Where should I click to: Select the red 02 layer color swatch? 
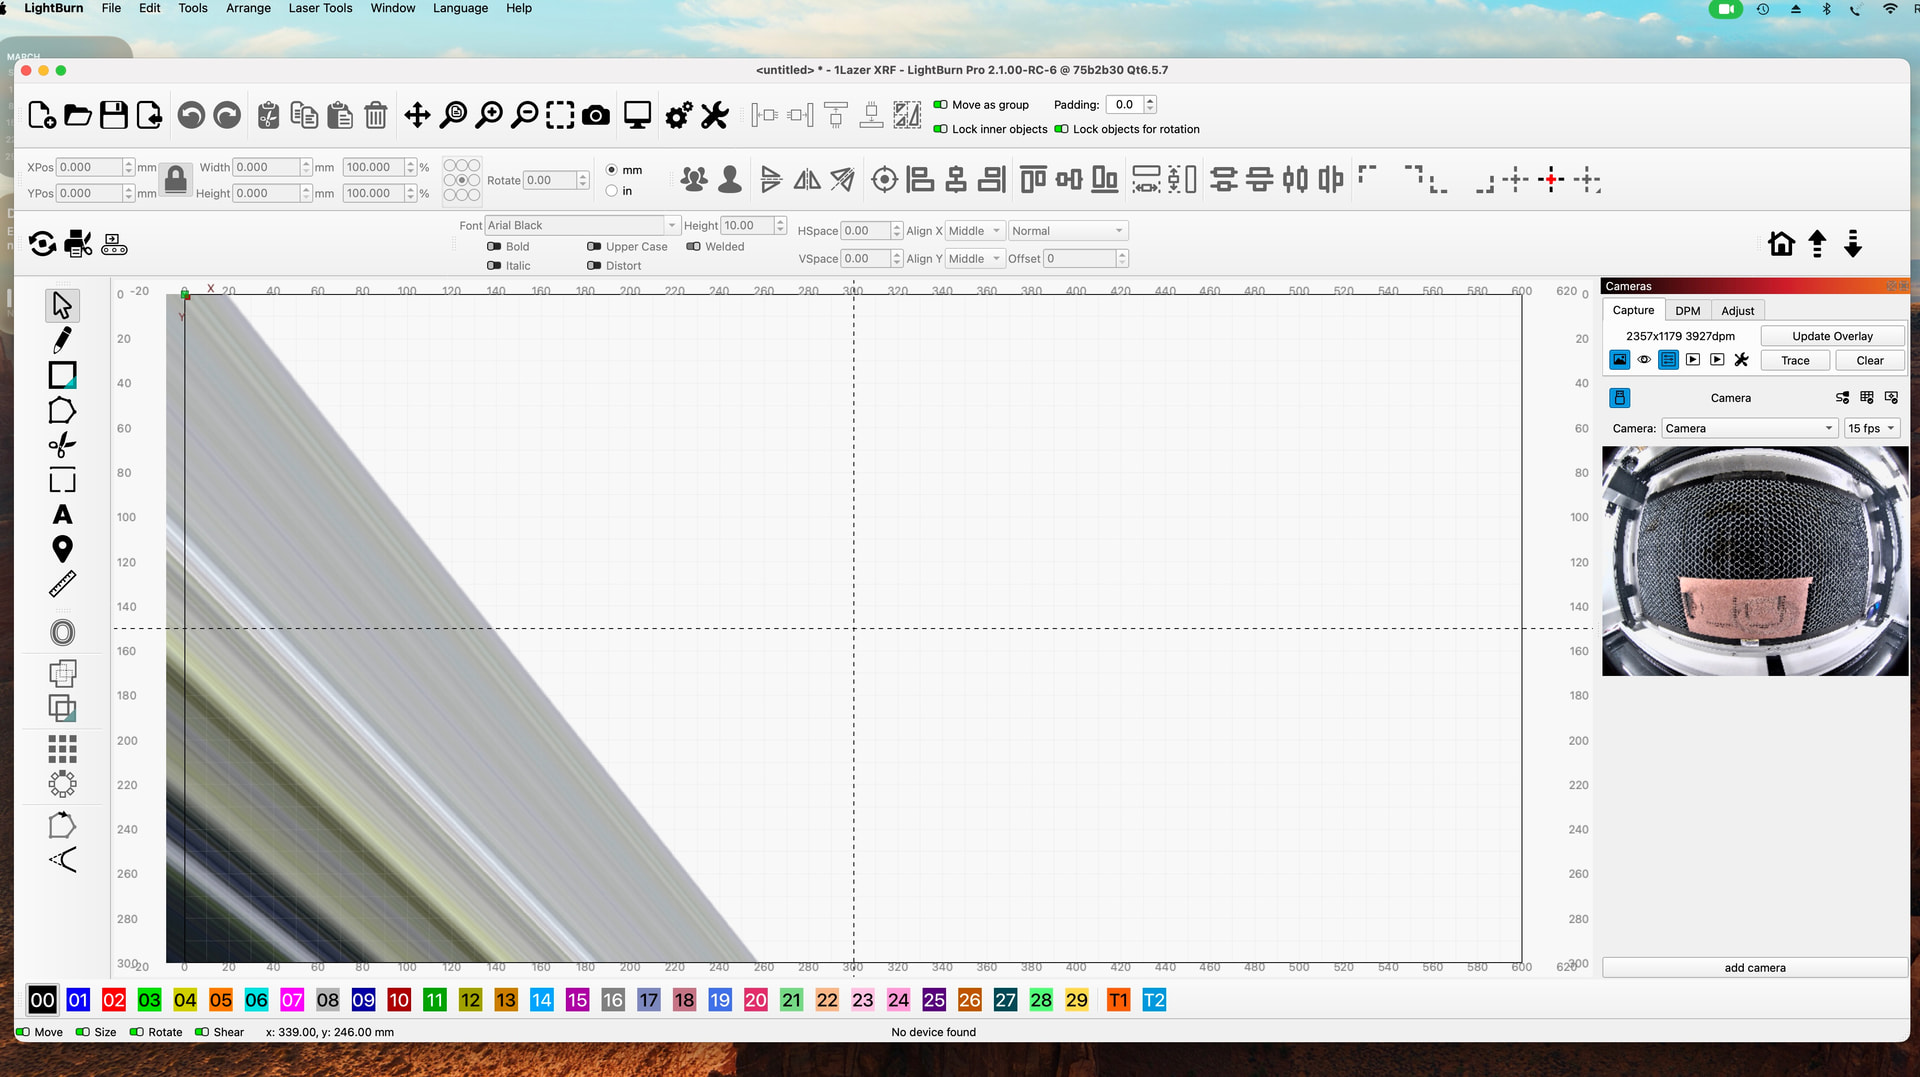114,1001
